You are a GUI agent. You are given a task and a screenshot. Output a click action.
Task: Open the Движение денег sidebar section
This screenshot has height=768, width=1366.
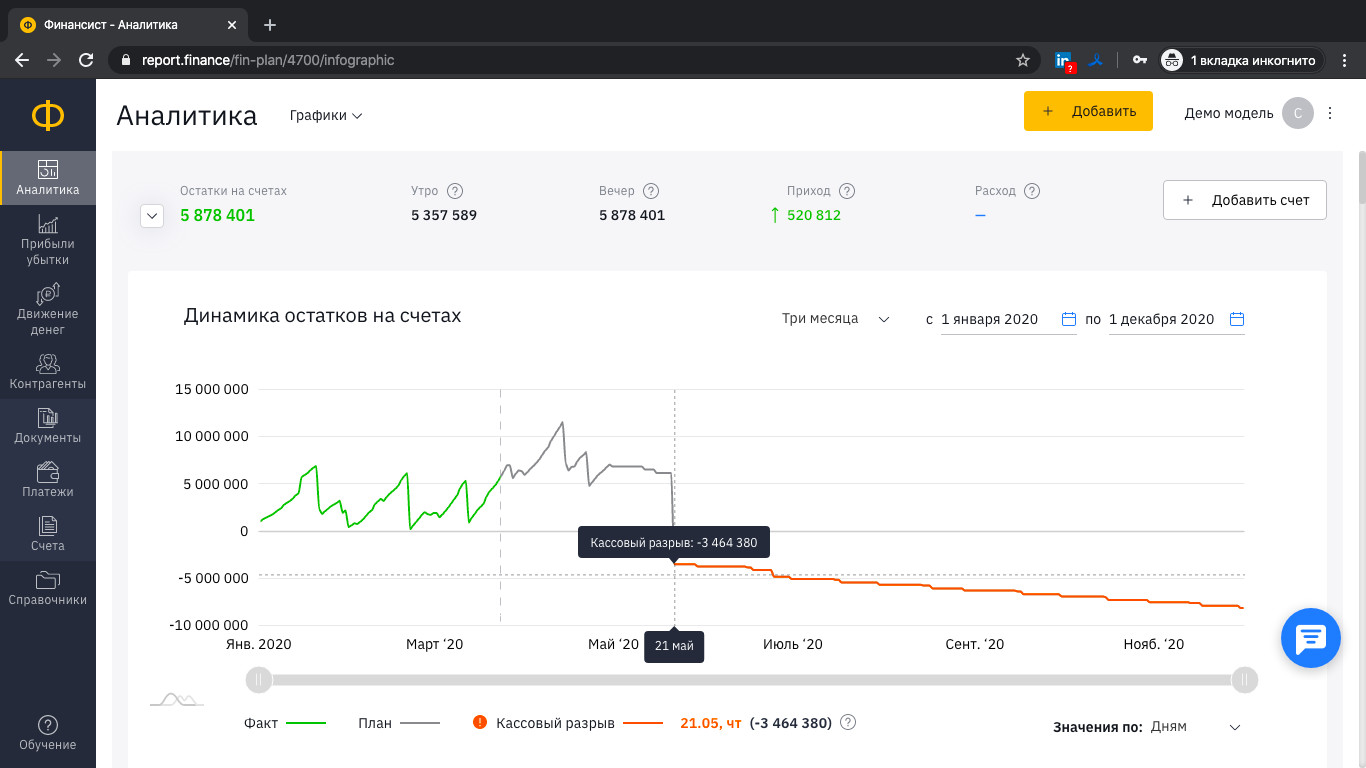(47, 309)
